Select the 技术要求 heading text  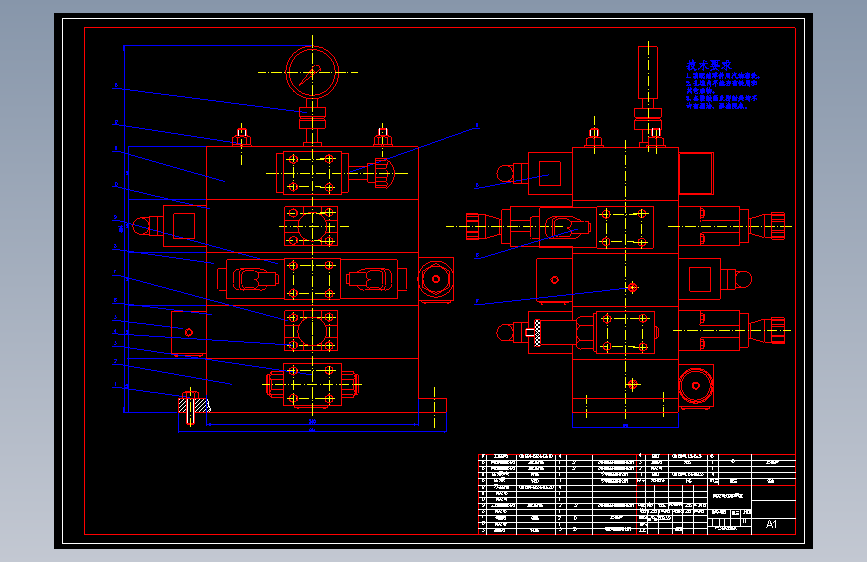tap(709, 65)
